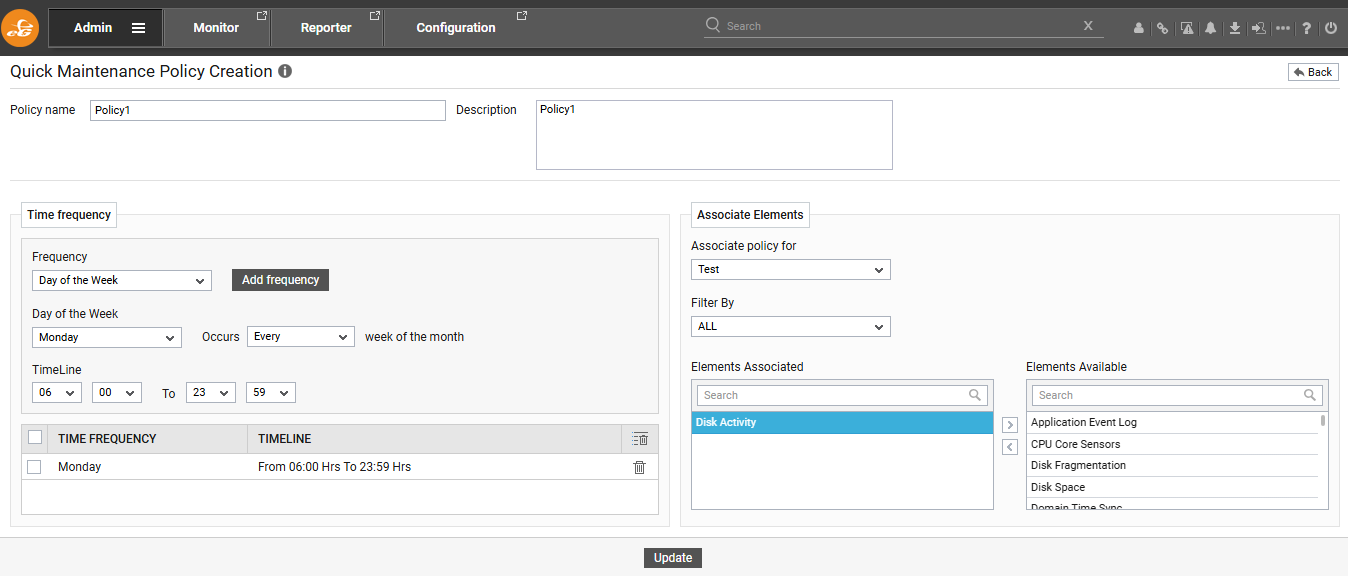The width and height of the screenshot is (1348, 576).
Task: Click the Update button
Action: coord(673,558)
